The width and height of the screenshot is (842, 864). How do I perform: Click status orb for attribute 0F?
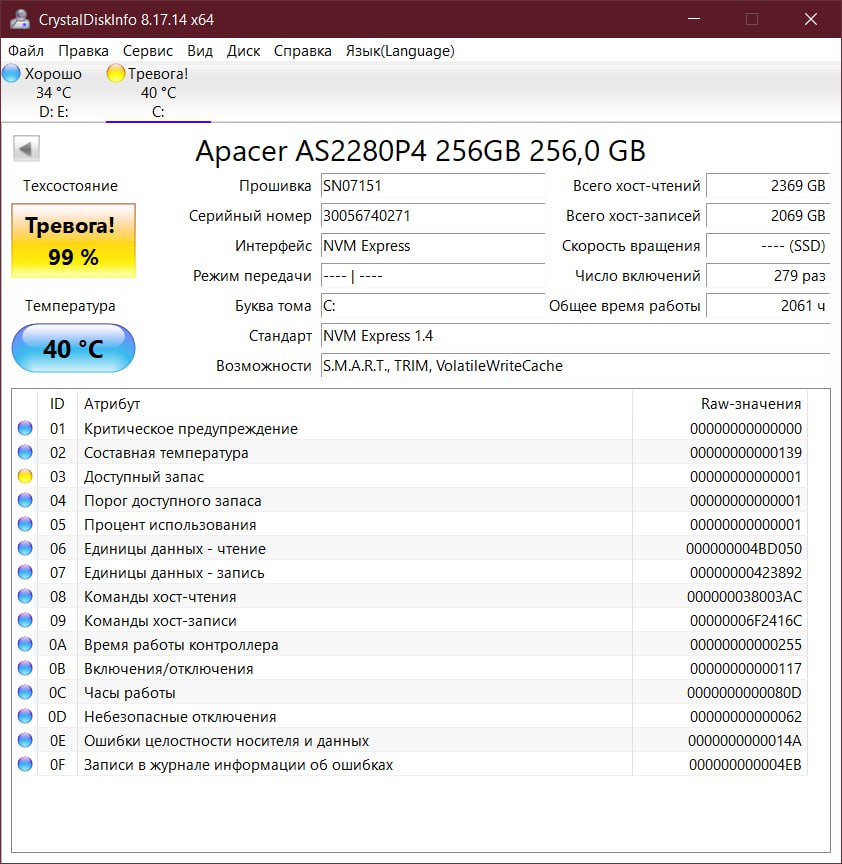[x=25, y=764]
